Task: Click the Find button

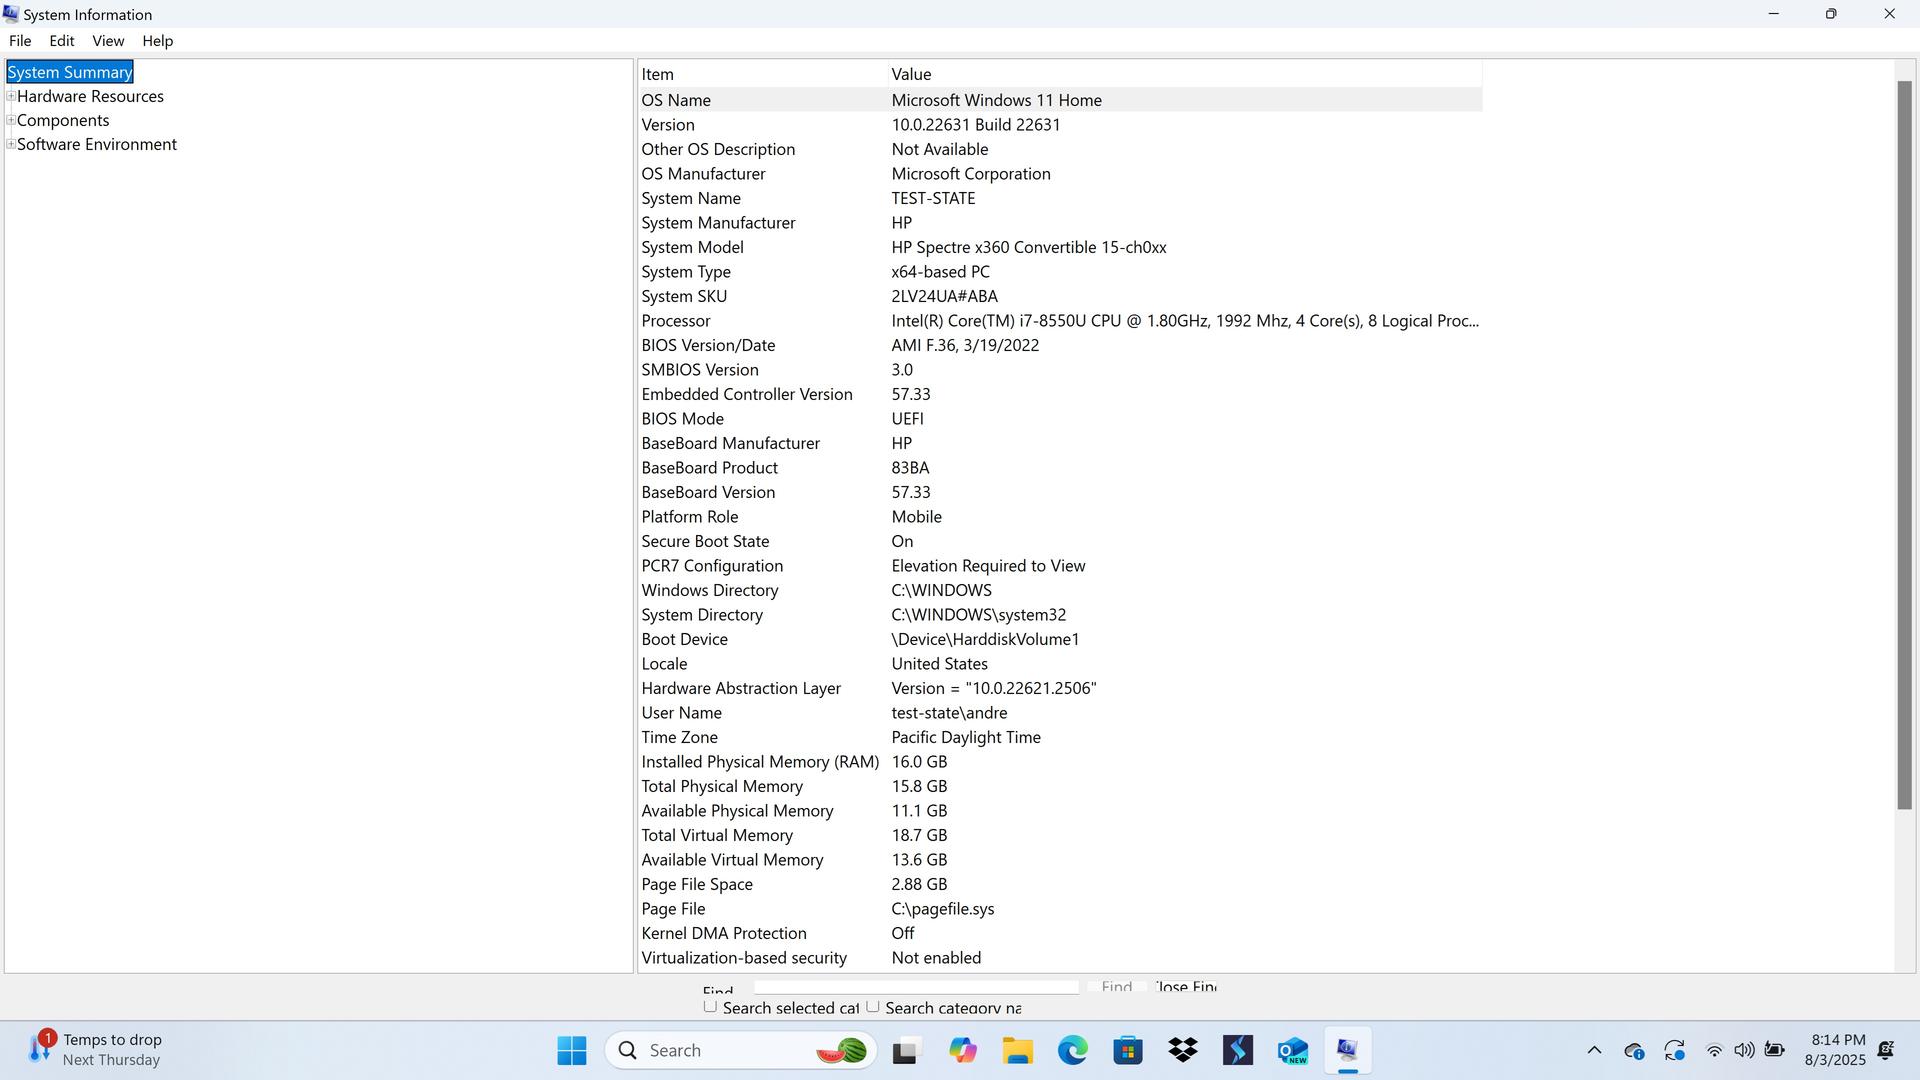Action: 1116,987
